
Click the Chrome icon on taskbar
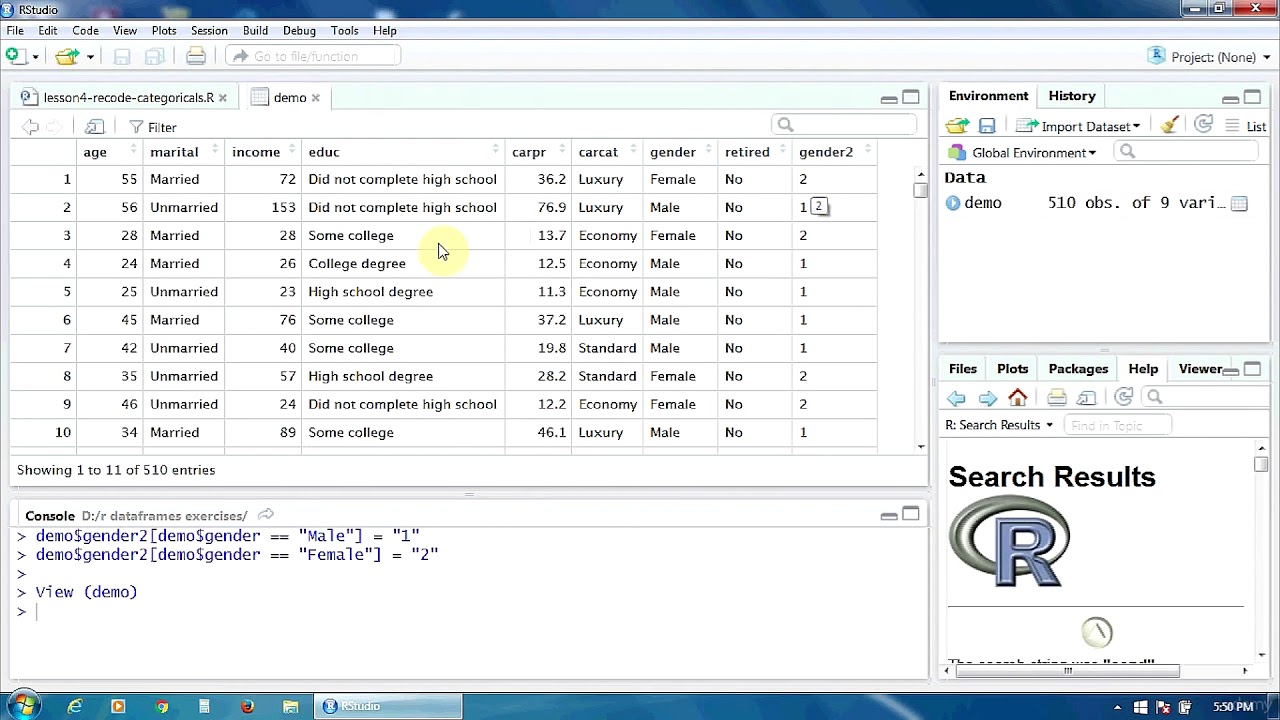click(x=161, y=706)
